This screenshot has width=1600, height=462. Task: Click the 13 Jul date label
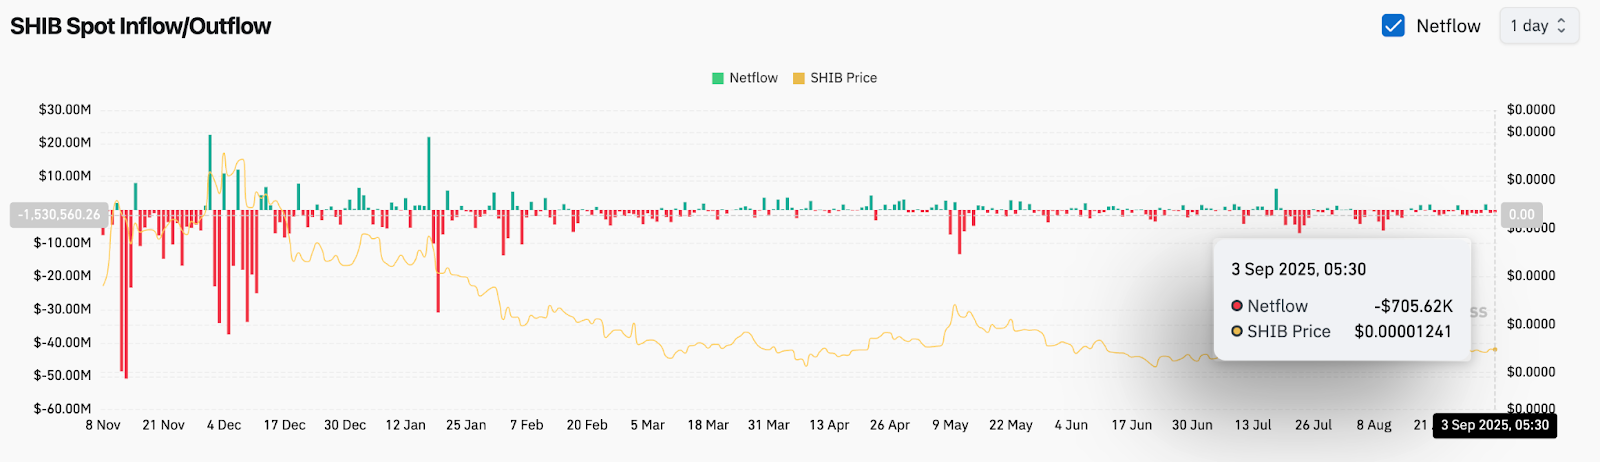pos(1253,425)
